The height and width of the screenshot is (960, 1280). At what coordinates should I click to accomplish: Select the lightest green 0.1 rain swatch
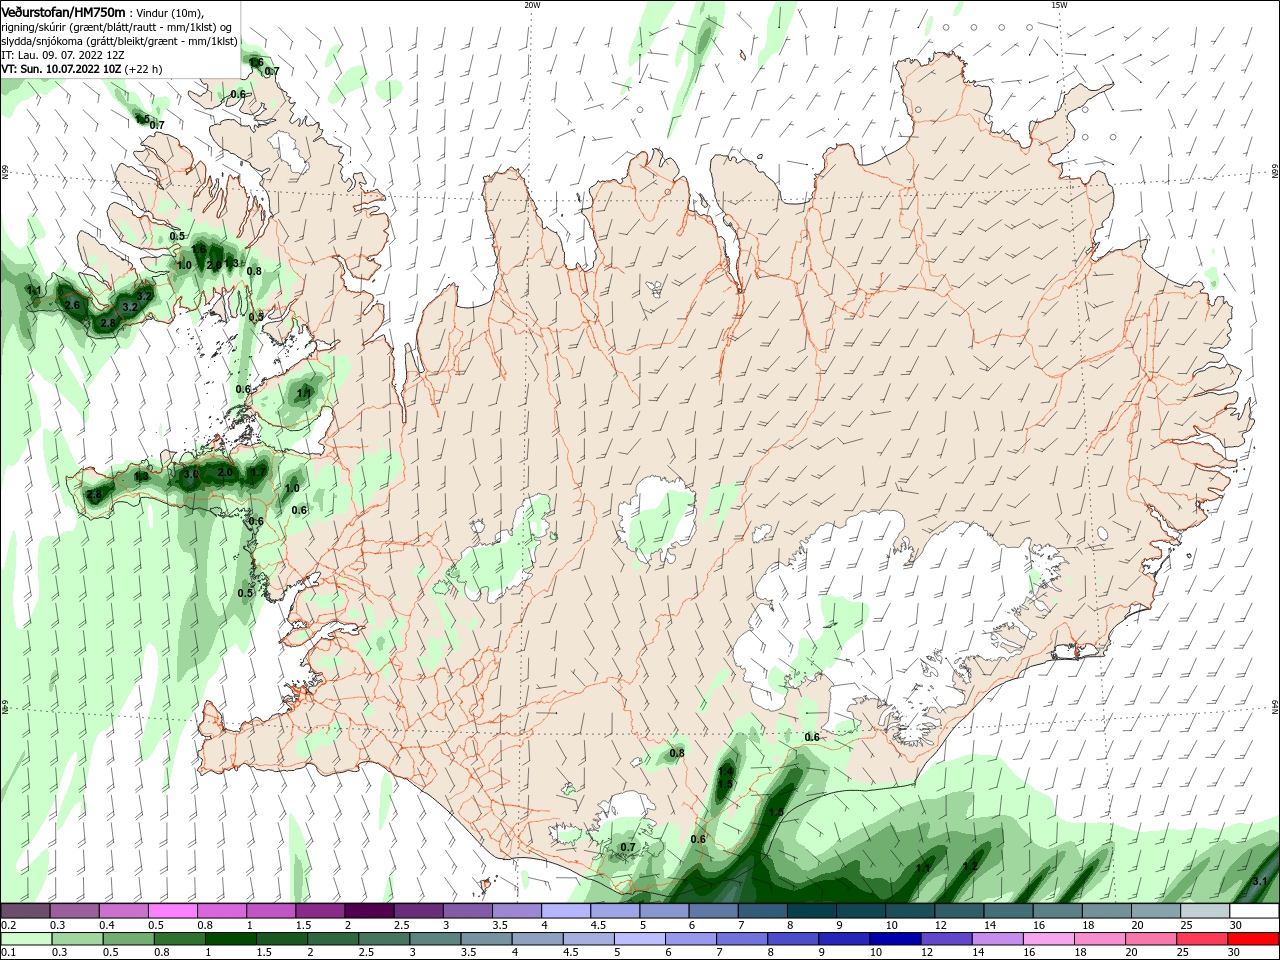point(25,939)
